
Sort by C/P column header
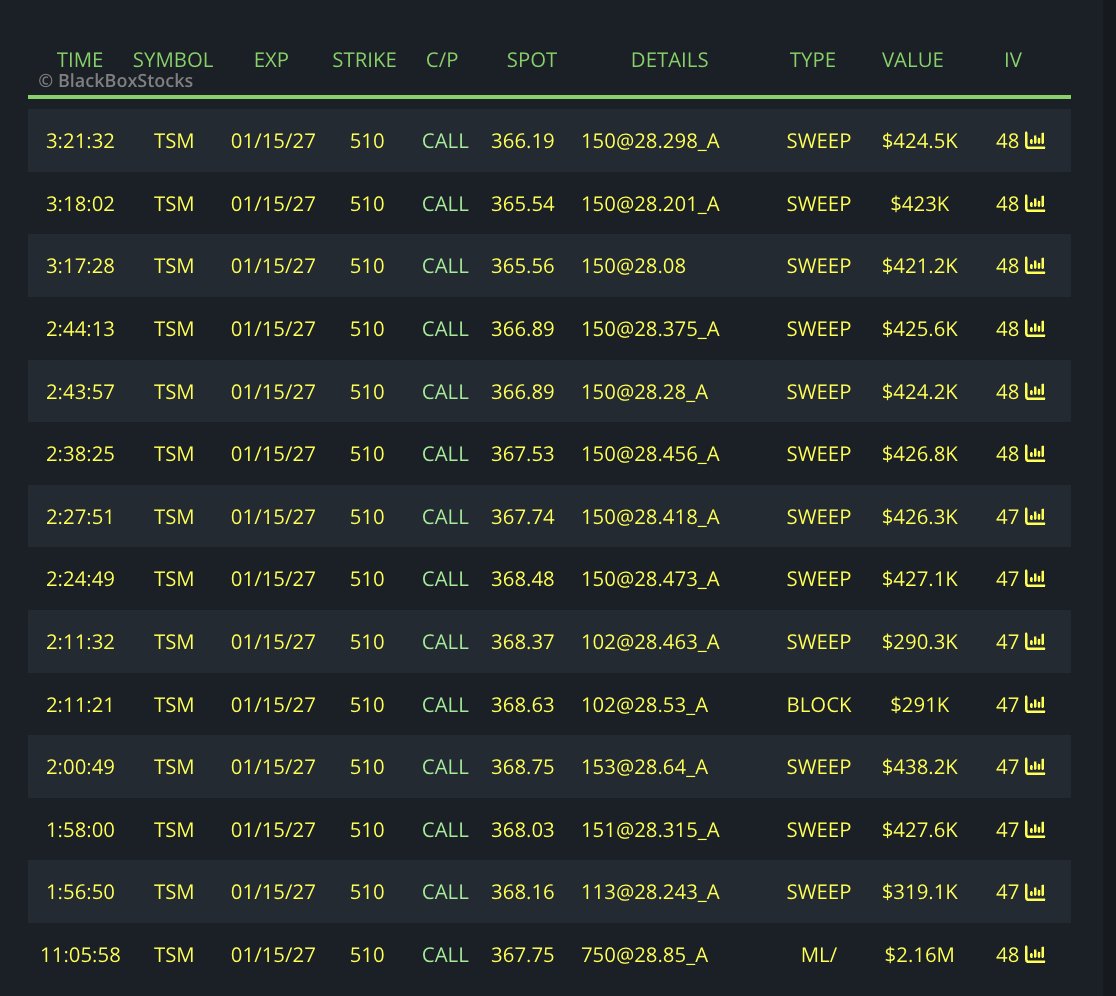442,60
